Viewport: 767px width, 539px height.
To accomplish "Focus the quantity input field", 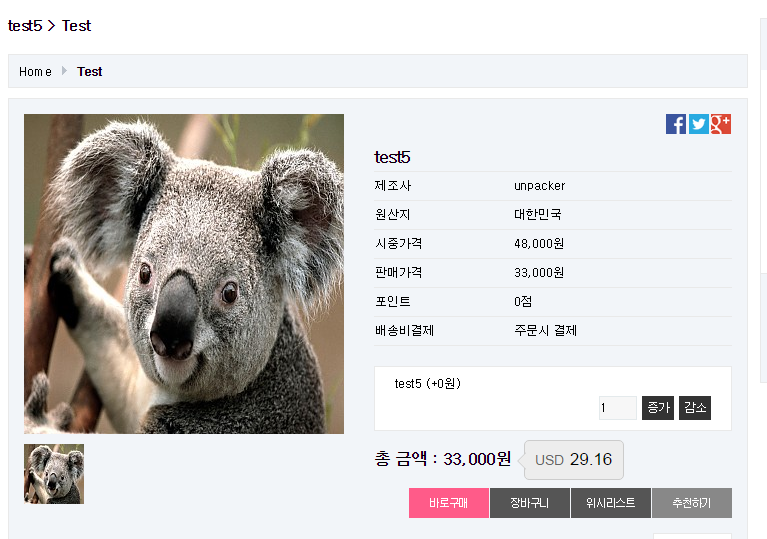I will [x=617, y=408].
